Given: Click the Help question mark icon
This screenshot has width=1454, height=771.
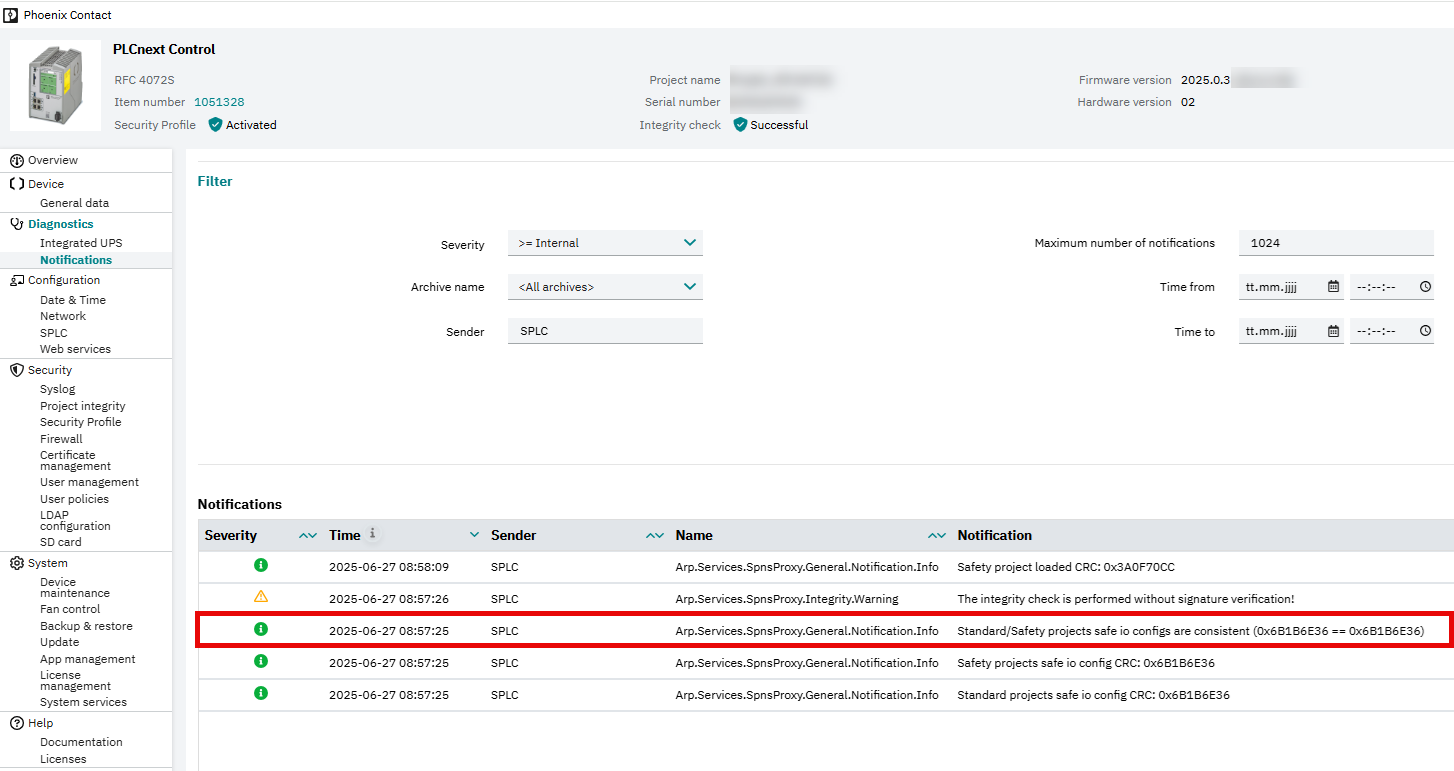Looking at the screenshot, I should point(17,723).
